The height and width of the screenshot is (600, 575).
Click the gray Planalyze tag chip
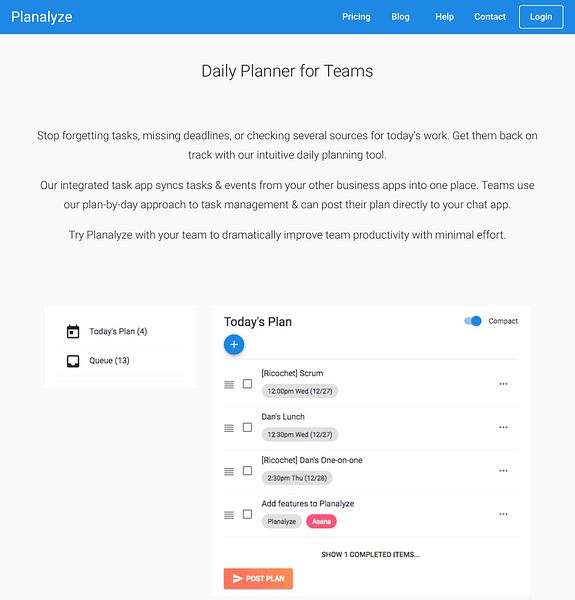pyautogui.click(x=282, y=522)
